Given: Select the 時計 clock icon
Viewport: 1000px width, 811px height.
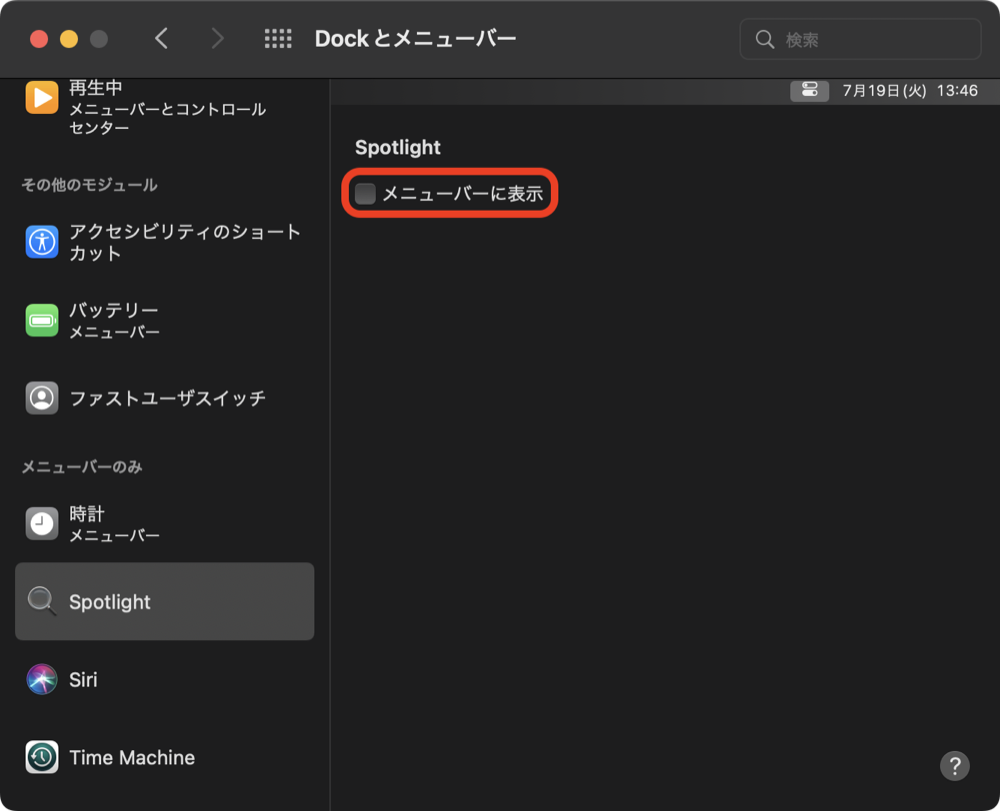Looking at the screenshot, I should (41, 523).
